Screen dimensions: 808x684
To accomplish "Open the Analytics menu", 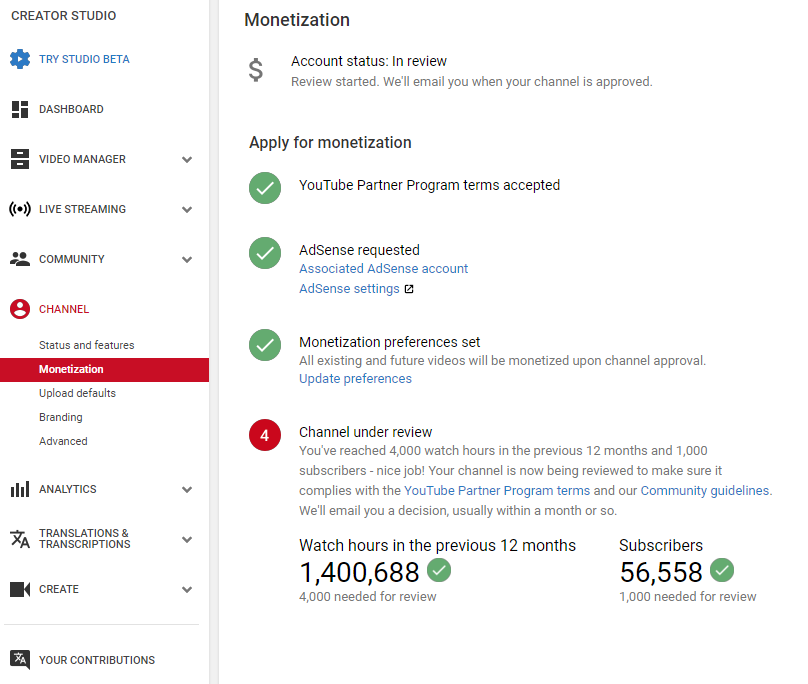I will tap(68, 489).
